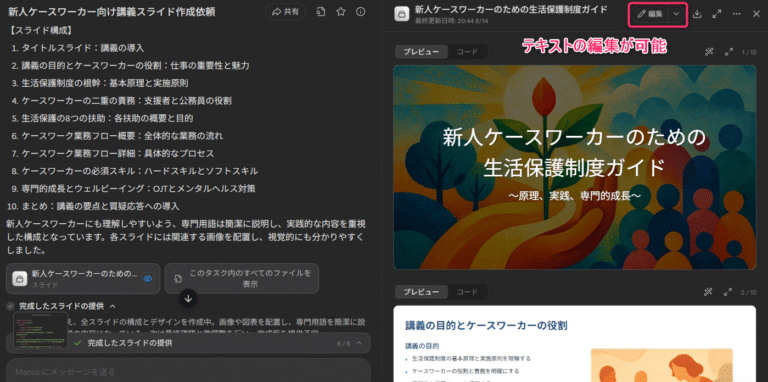Click list item 6 ケースワーク業務フロー概要
The height and width of the screenshot is (382, 768).
pos(122,136)
